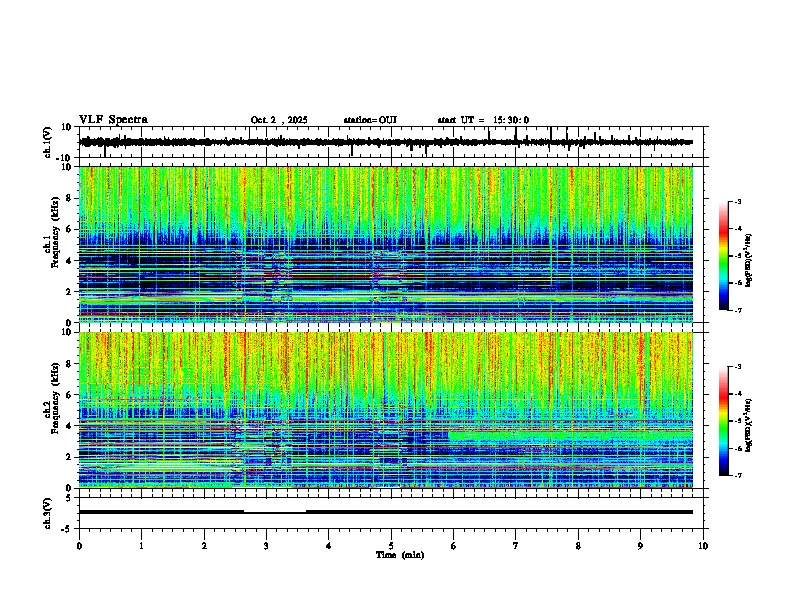
Task: Click time axis tick label '7'
Action: click(516, 546)
